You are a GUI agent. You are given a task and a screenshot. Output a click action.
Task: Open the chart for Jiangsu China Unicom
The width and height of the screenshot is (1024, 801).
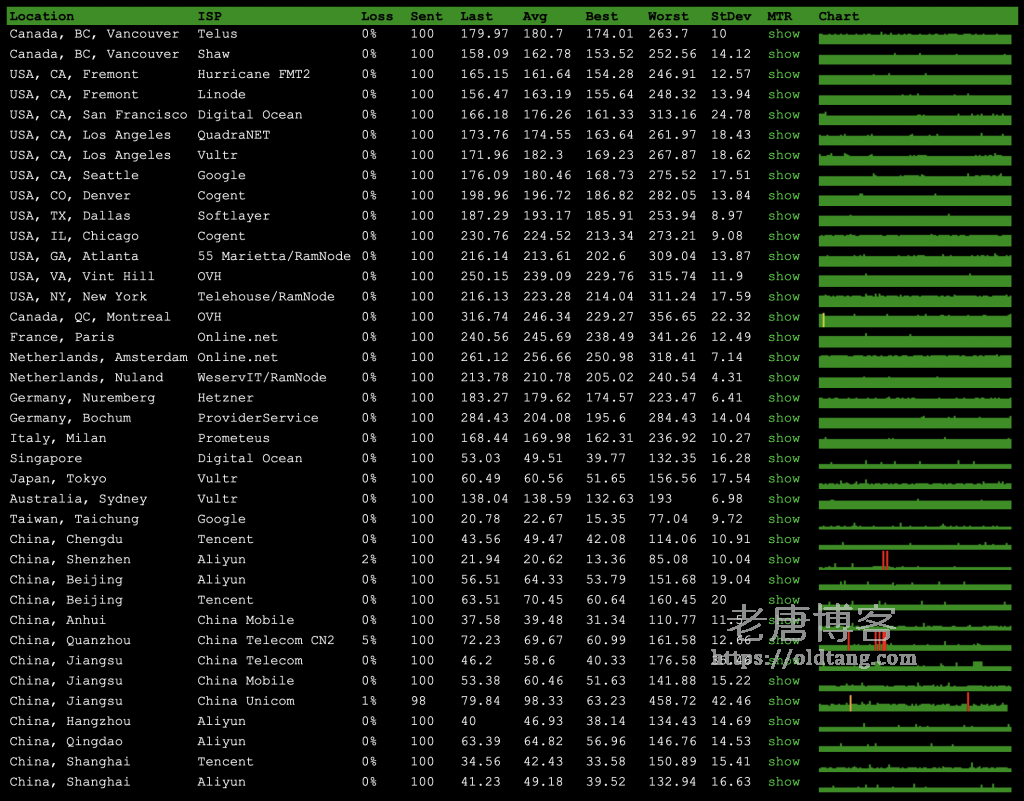coord(914,703)
